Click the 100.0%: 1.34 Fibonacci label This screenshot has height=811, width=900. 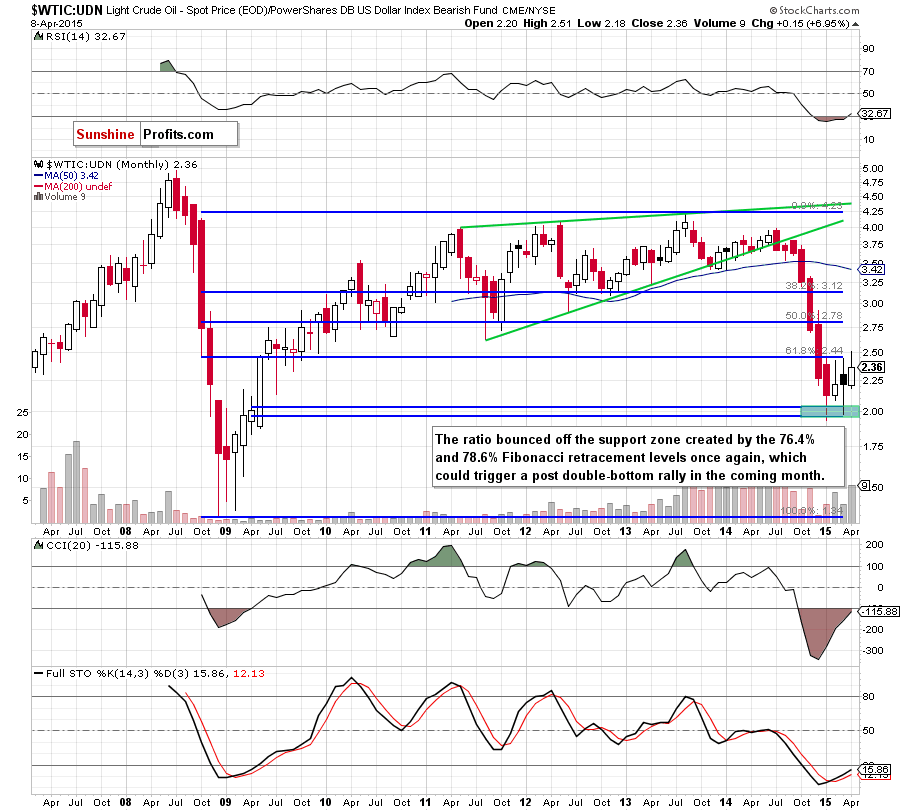pyautogui.click(x=812, y=511)
